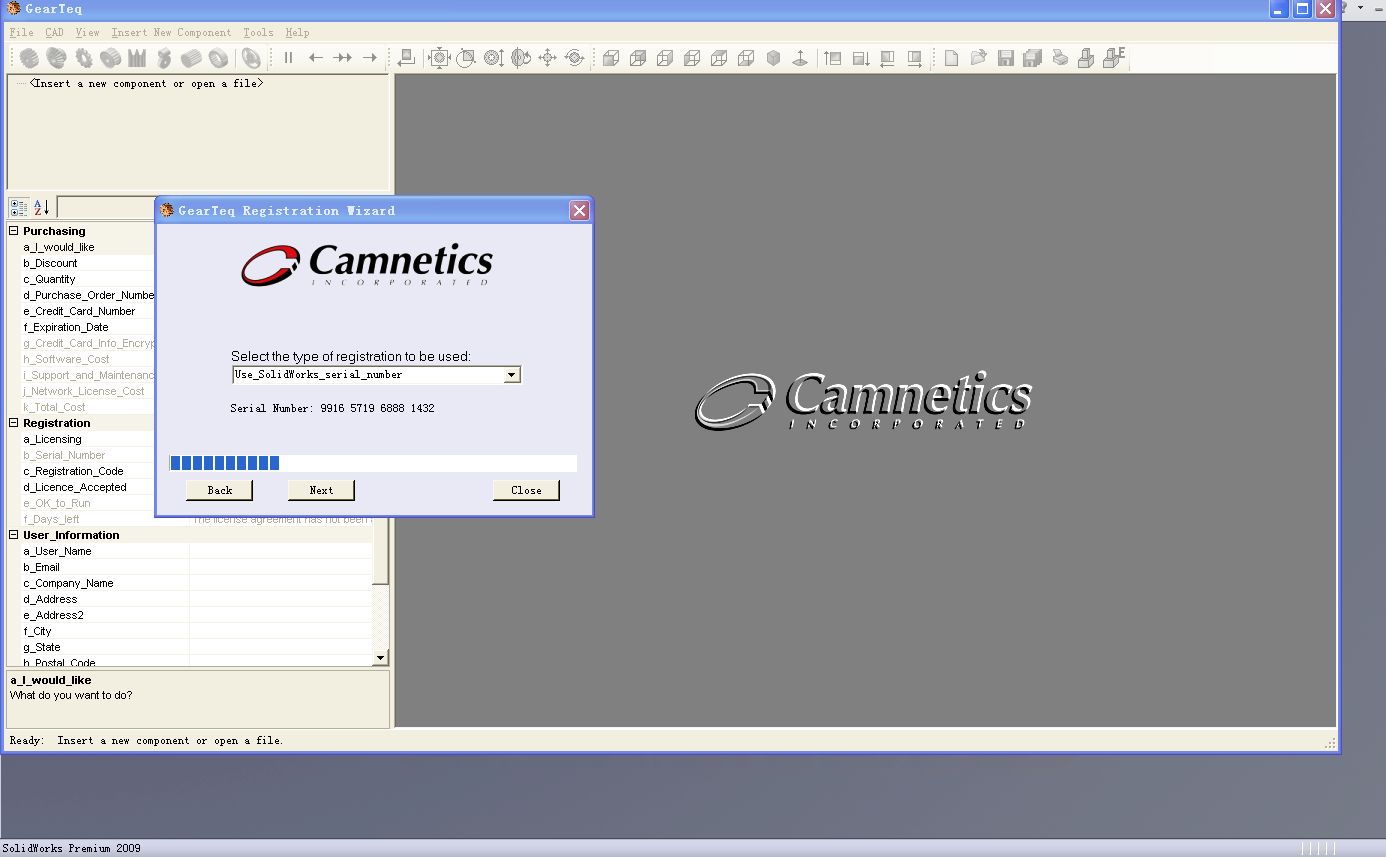
Task: Click the value field beside b_Email
Action: pyautogui.click(x=281, y=567)
